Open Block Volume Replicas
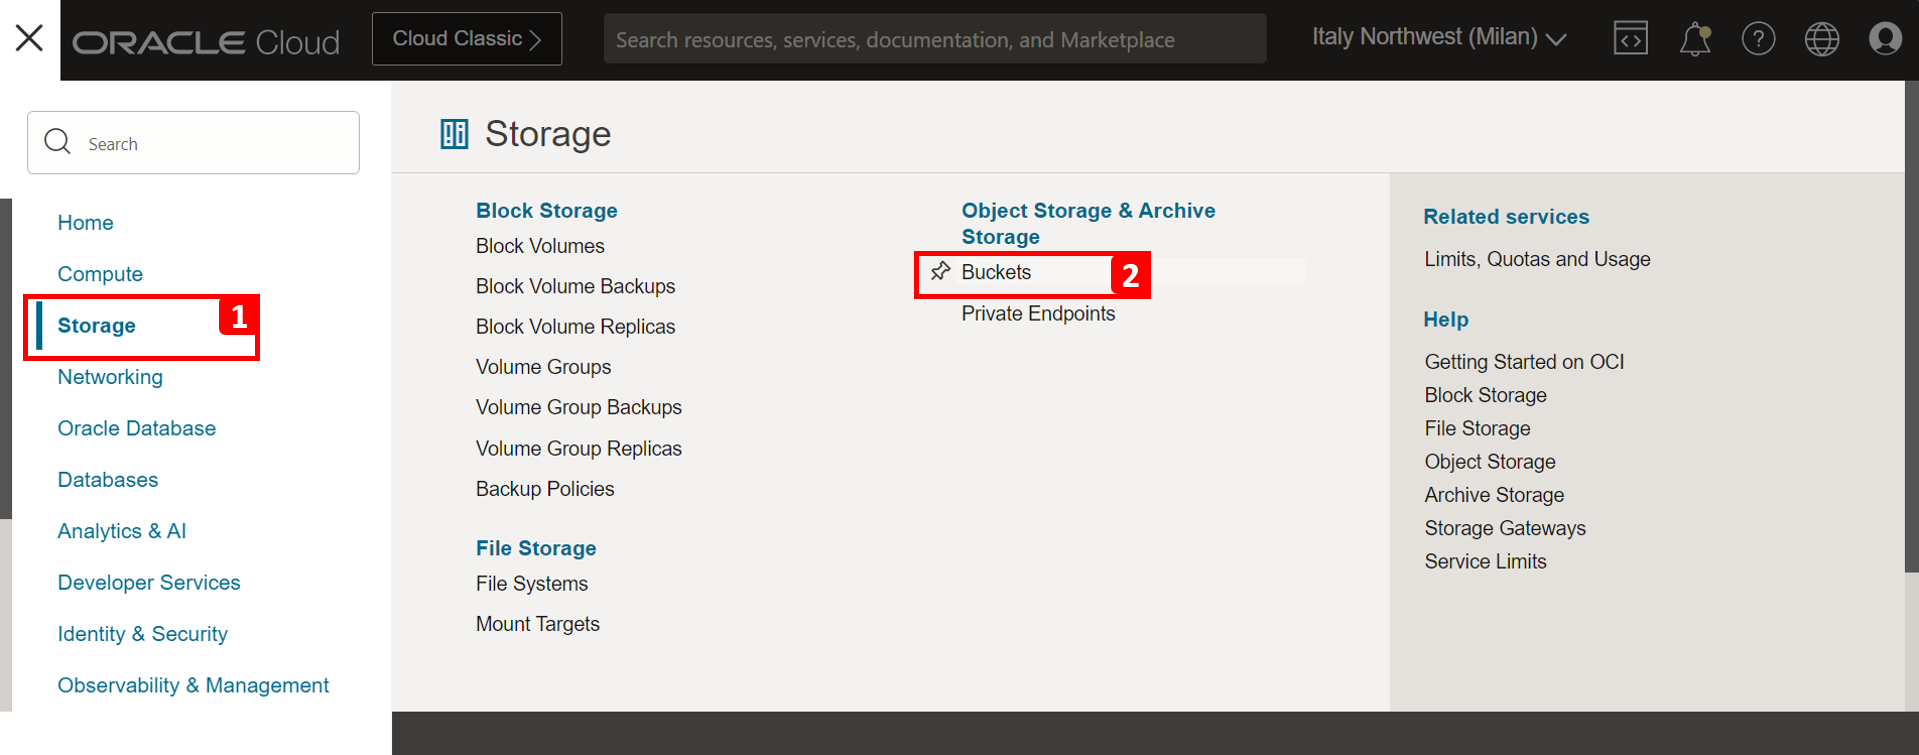The height and width of the screenshot is (755, 1919). pyautogui.click(x=576, y=327)
